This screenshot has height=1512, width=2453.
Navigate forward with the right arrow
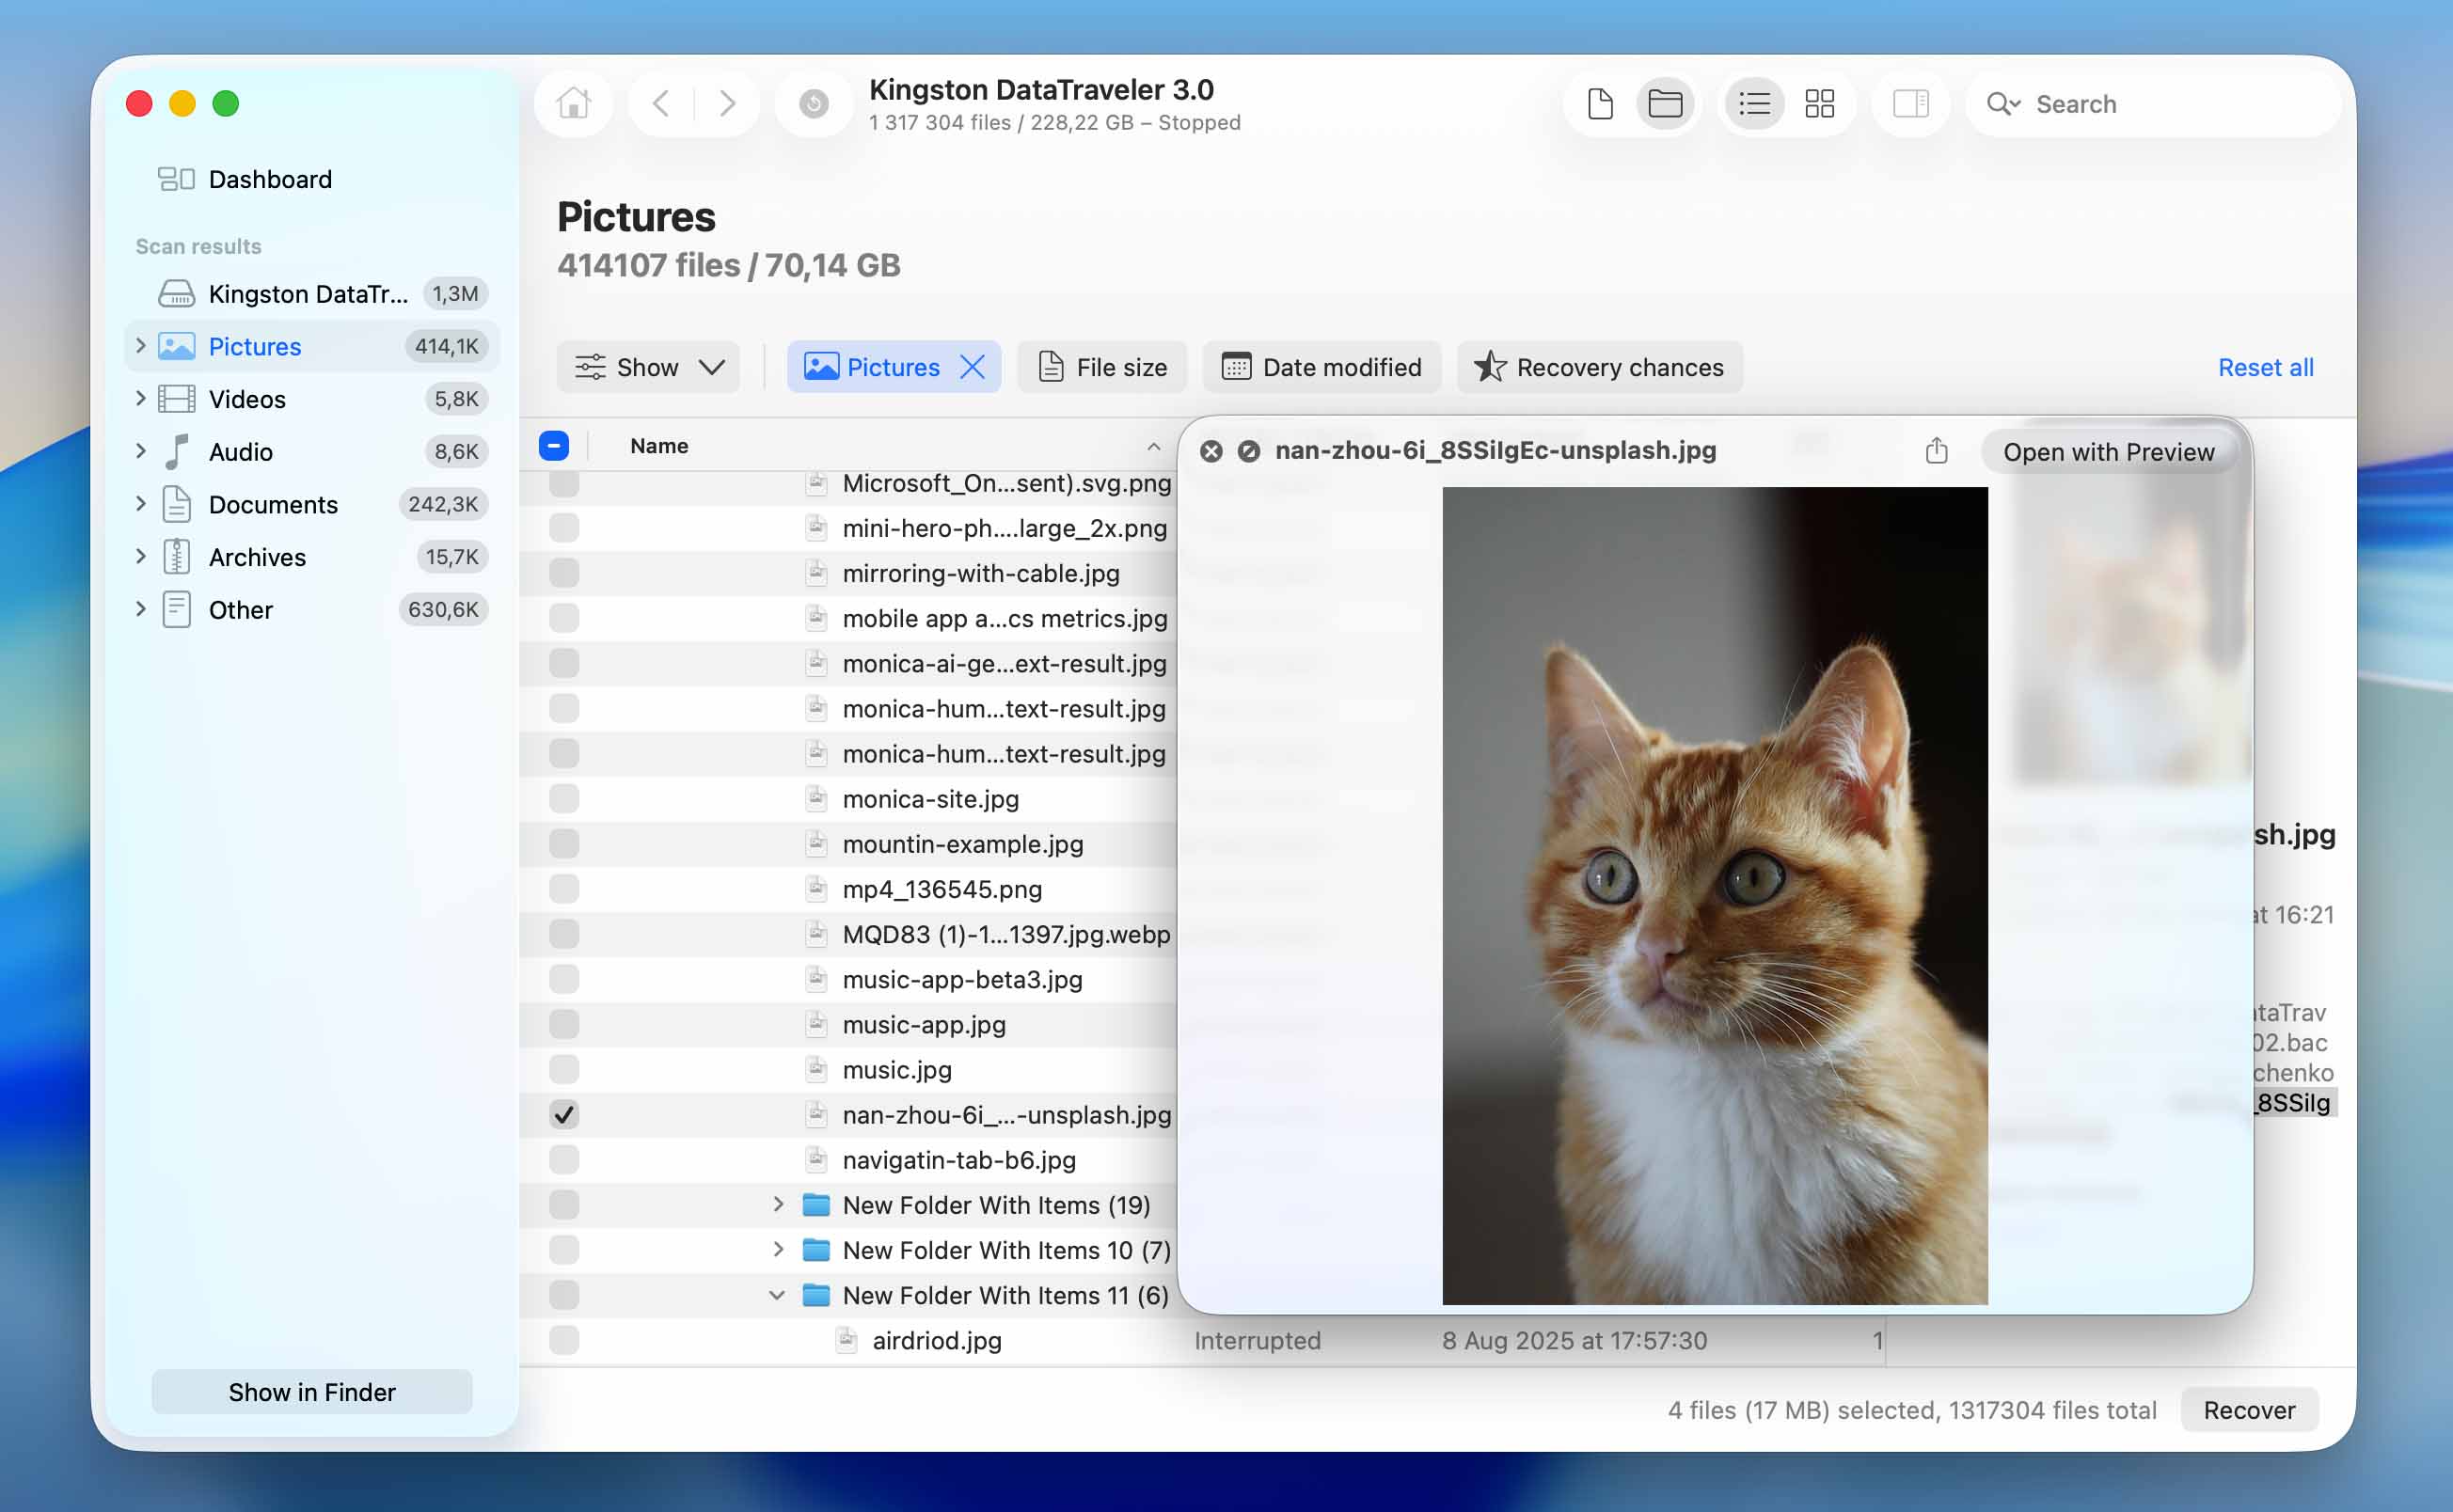[x=727, y=103]
